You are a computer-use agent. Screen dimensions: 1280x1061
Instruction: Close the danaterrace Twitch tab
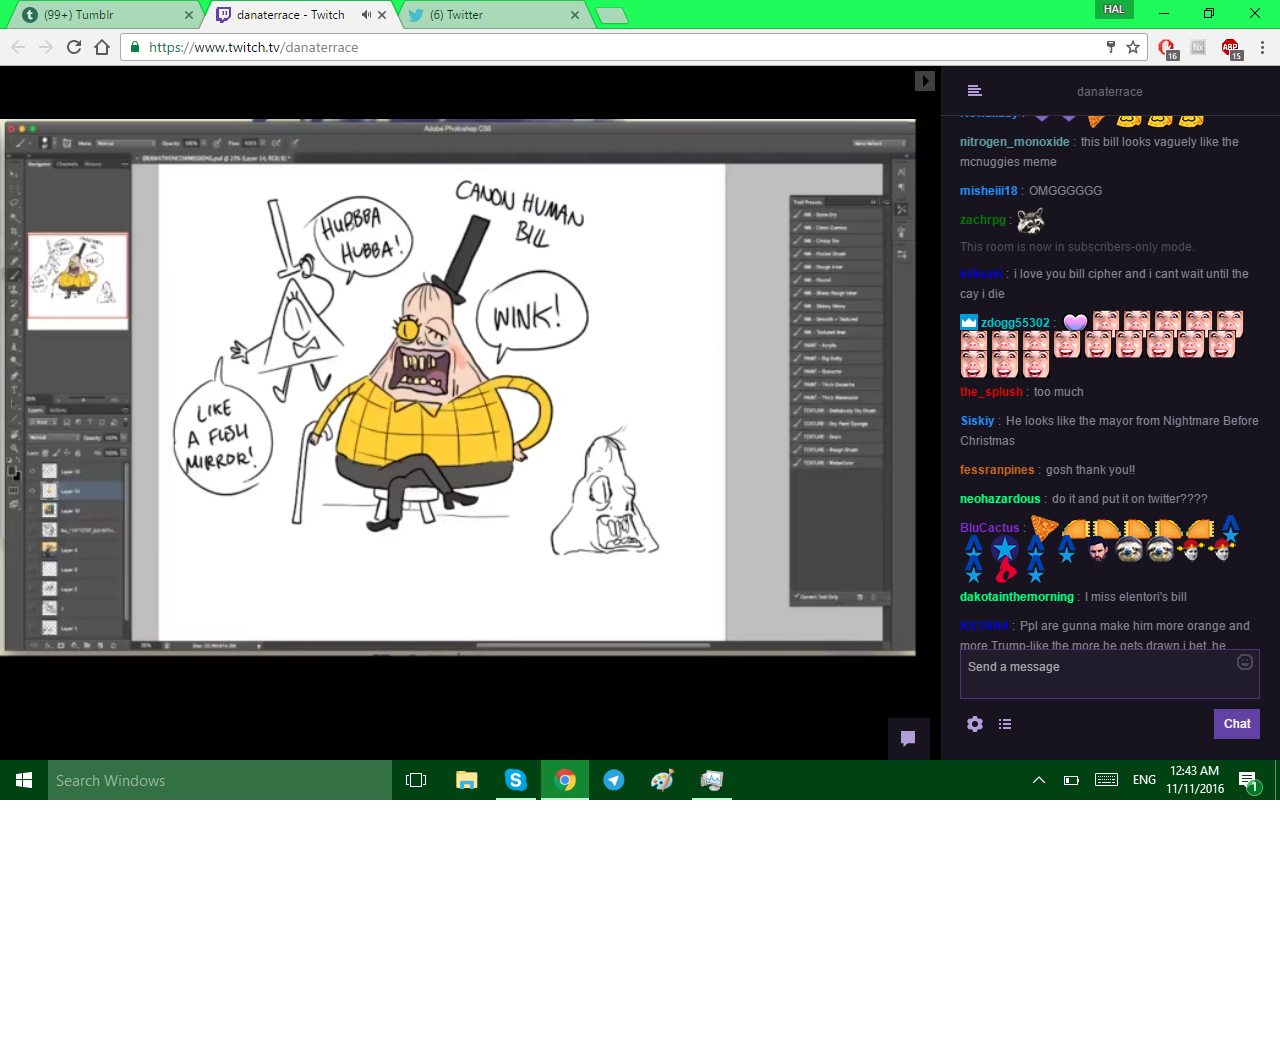point(382,15)
